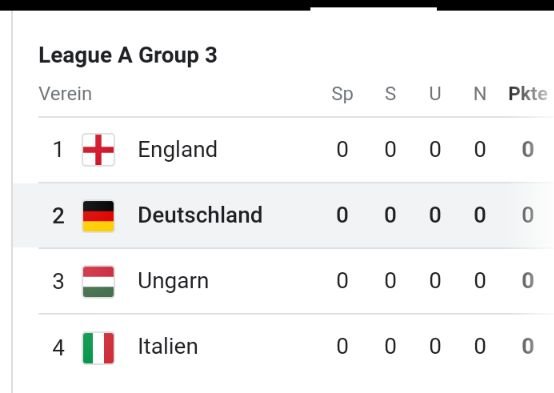The image size is (554, 393).
Task: Click the U draws column header
Action: [x=435, y=94]
